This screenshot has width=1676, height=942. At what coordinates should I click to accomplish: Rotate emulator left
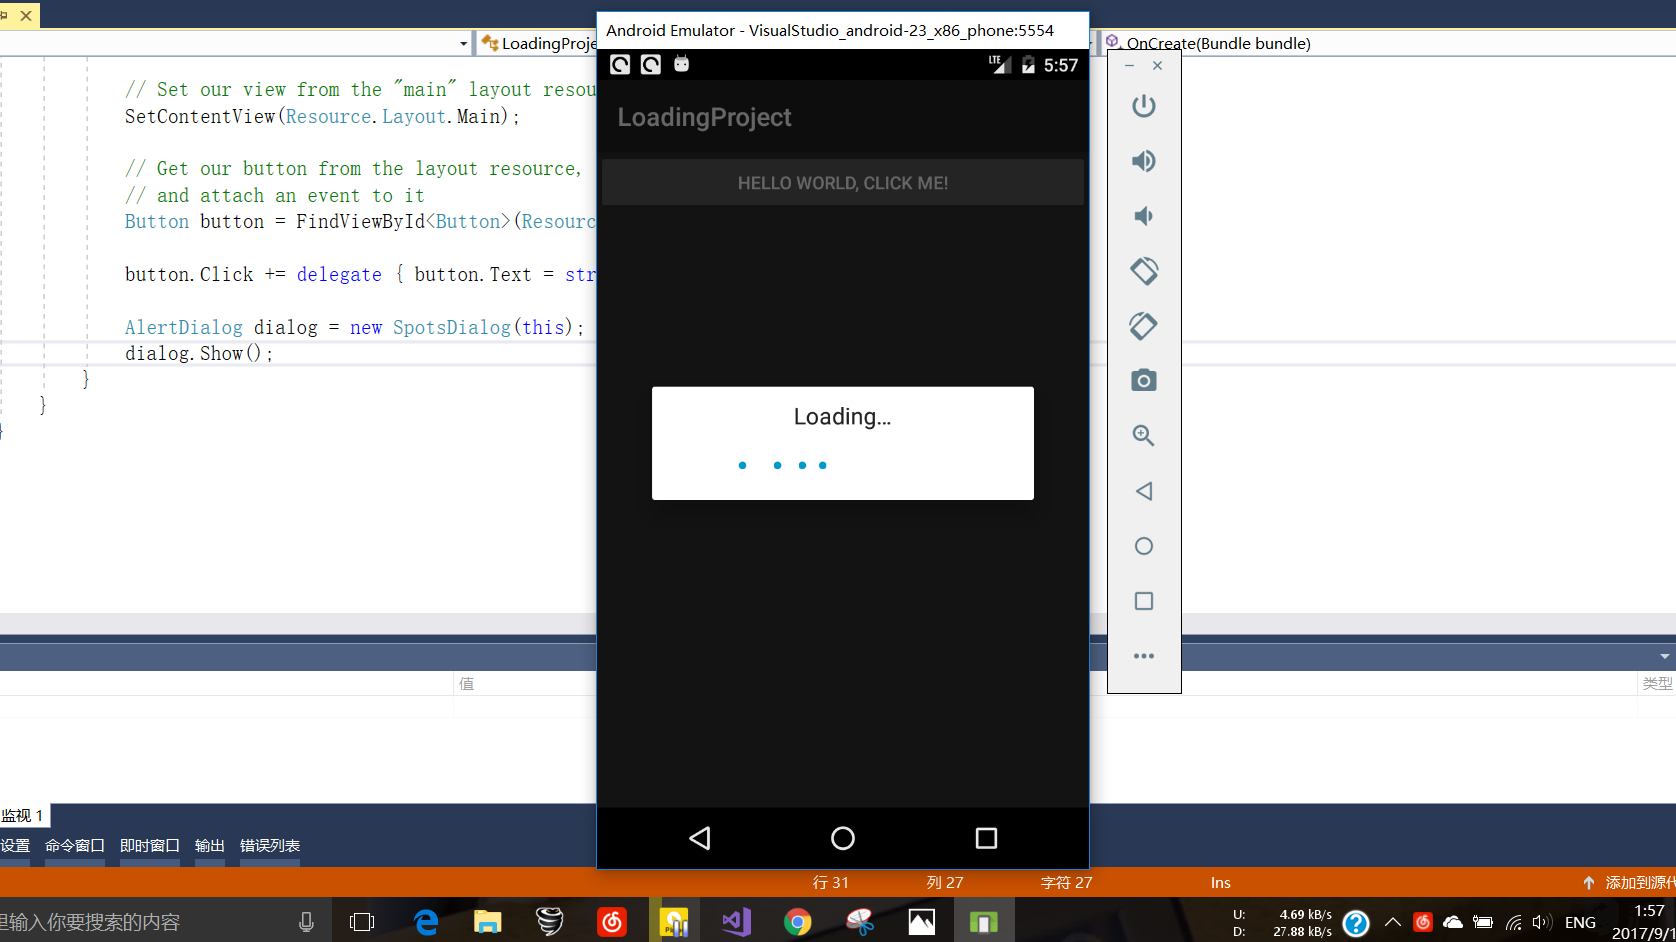[1144, 271]
